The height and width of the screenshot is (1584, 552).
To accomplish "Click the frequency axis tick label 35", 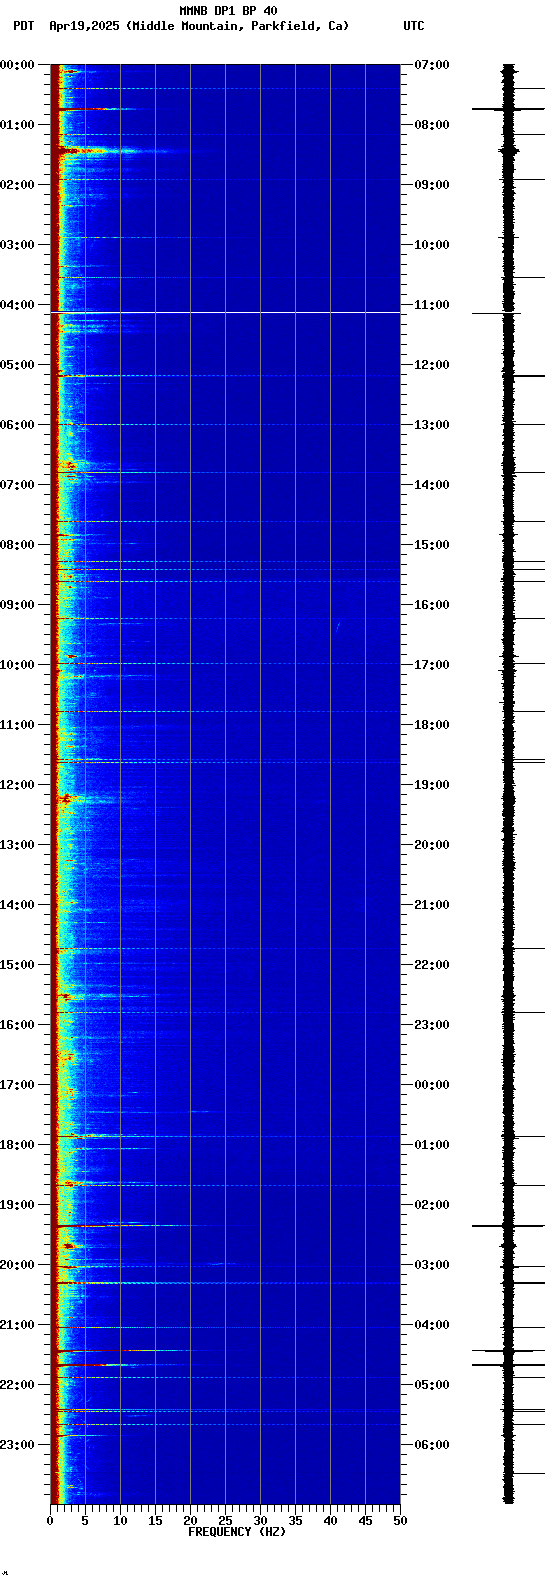I will point(295,1521).
